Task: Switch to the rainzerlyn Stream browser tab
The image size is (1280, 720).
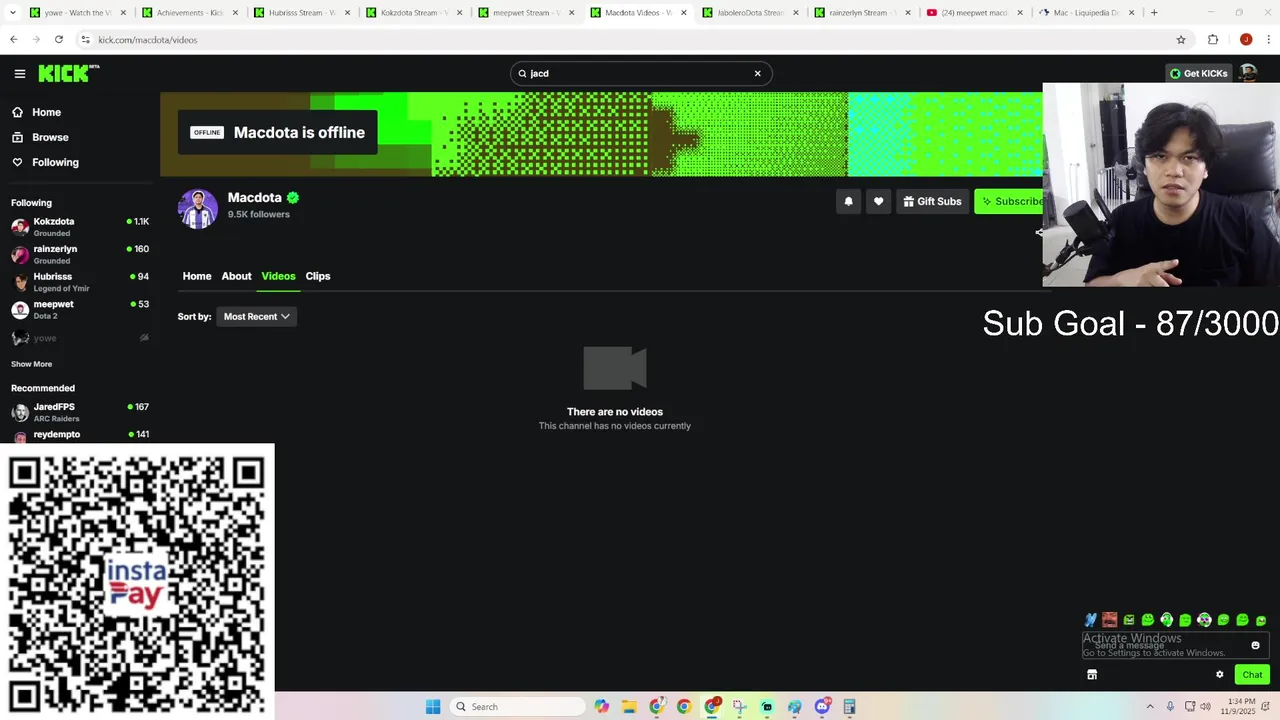Action: coord(861,13)
